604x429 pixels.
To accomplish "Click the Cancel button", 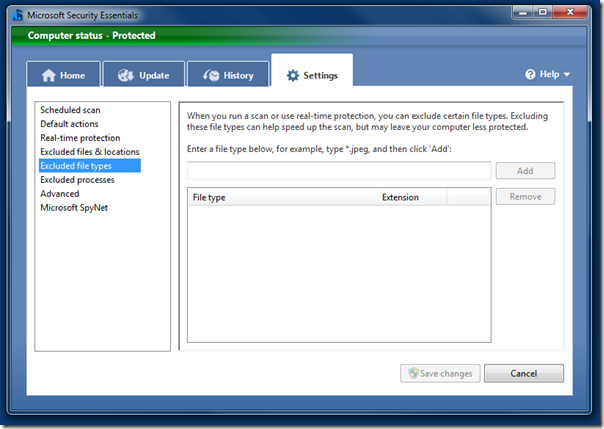I will [x=524, y=373].
